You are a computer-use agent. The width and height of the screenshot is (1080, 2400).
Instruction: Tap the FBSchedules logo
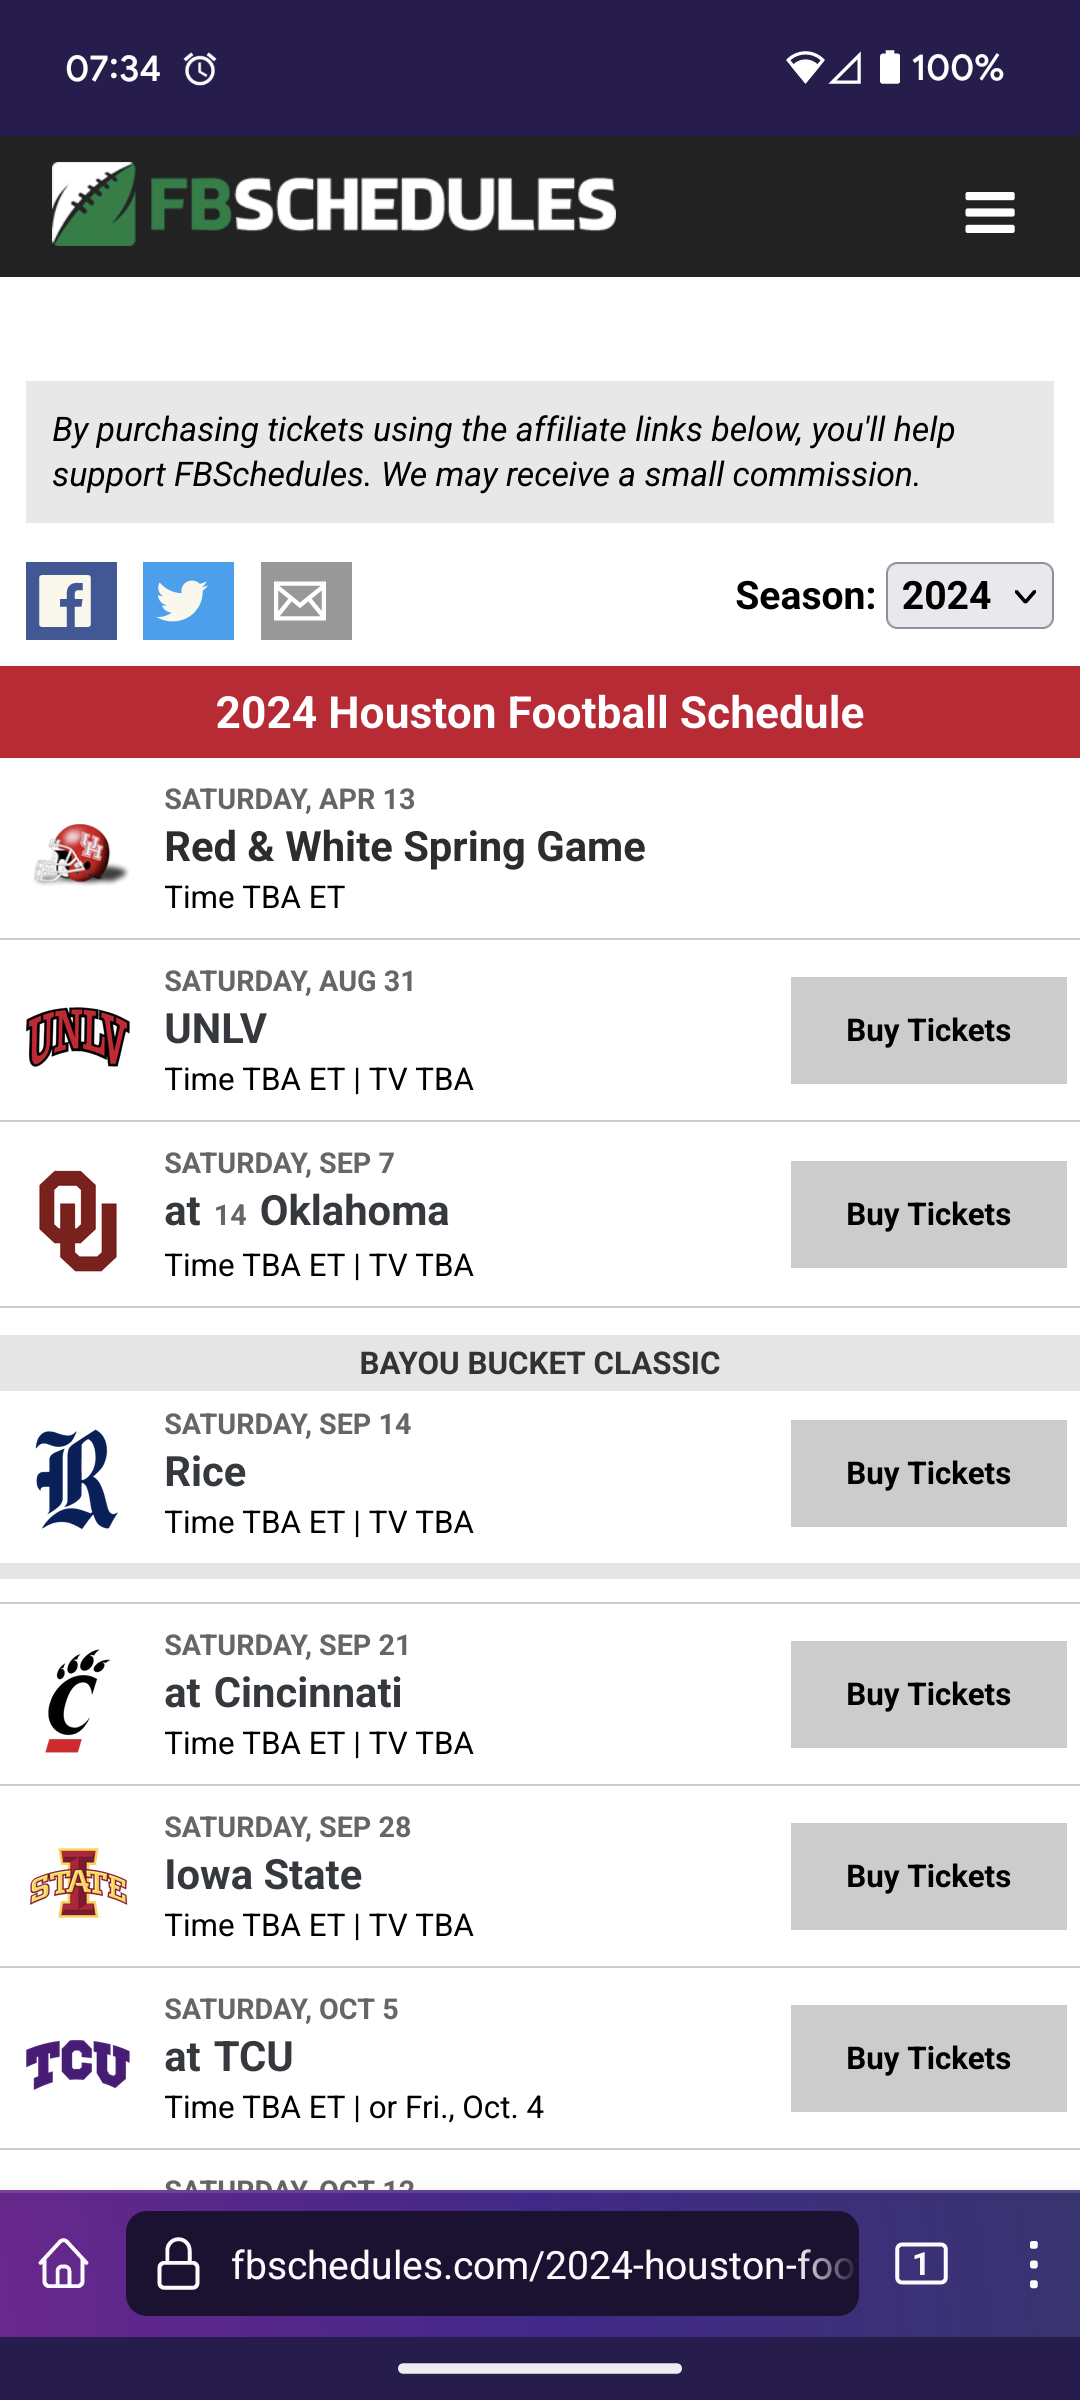[x=333, y=205]
